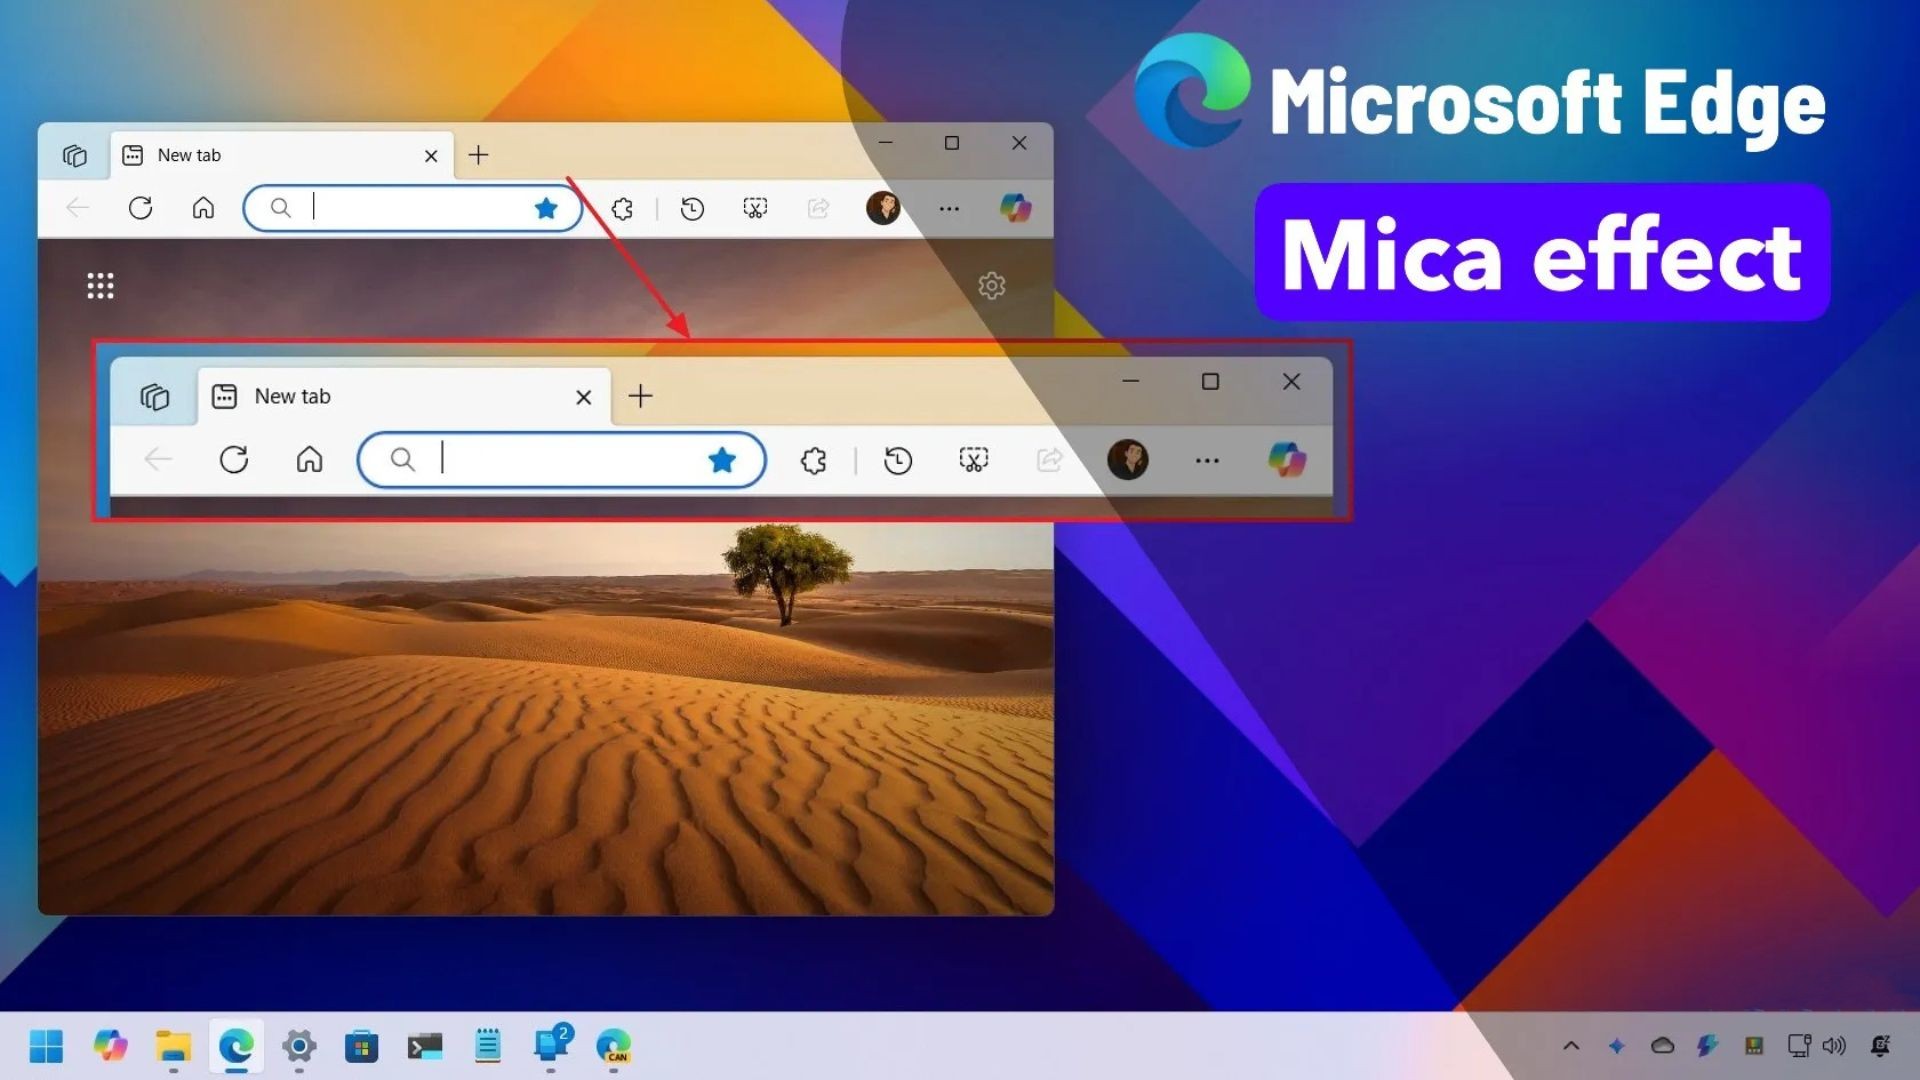Open Extensions in magnified Edge toolbar
1920x1080 pixels.
[x=813, y=460]
